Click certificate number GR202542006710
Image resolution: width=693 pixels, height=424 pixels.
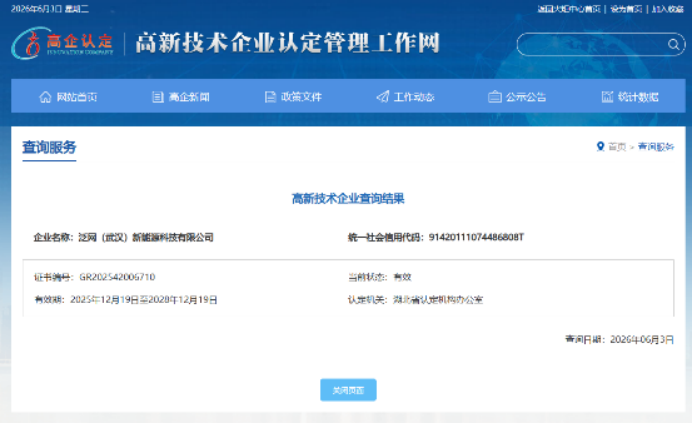(117, 277)
